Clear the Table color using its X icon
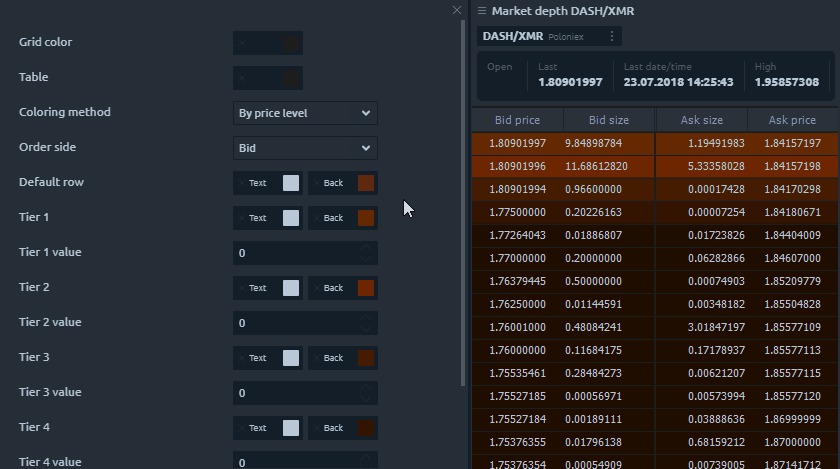The width and height of the screenshot is (840, 469). pos(242,78)
